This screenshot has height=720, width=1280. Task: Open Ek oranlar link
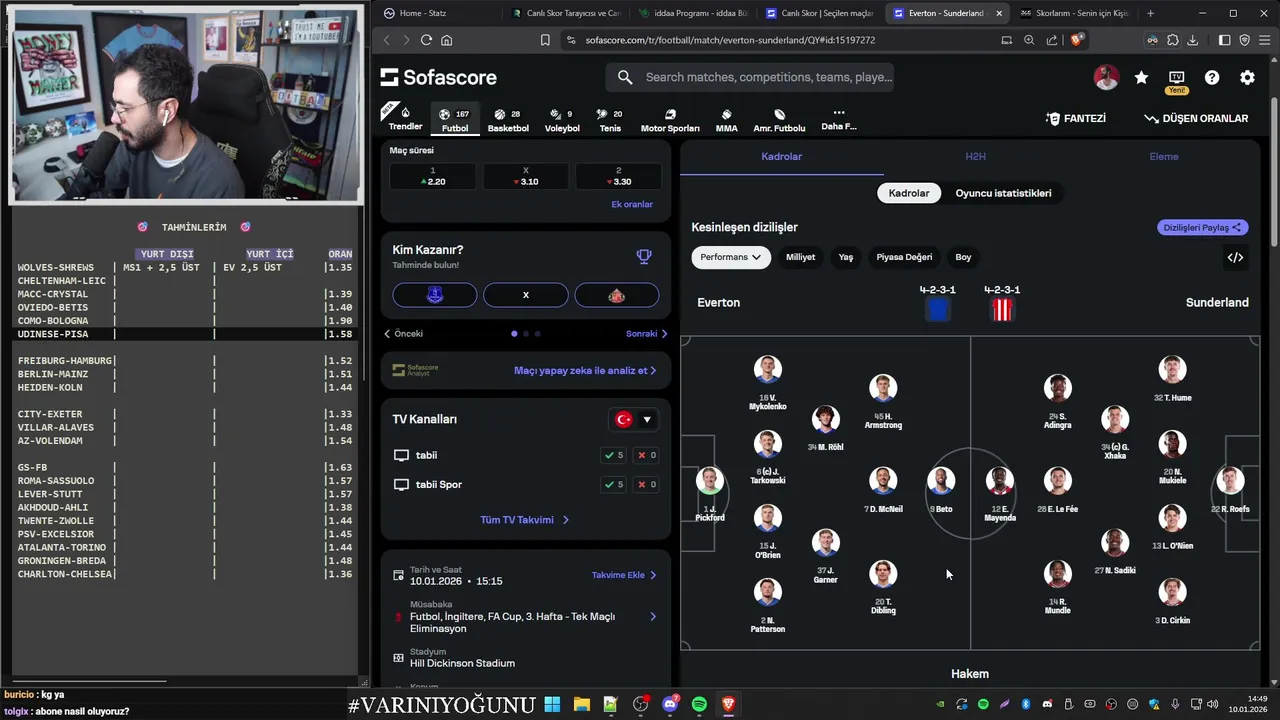[x=632, y=204]
